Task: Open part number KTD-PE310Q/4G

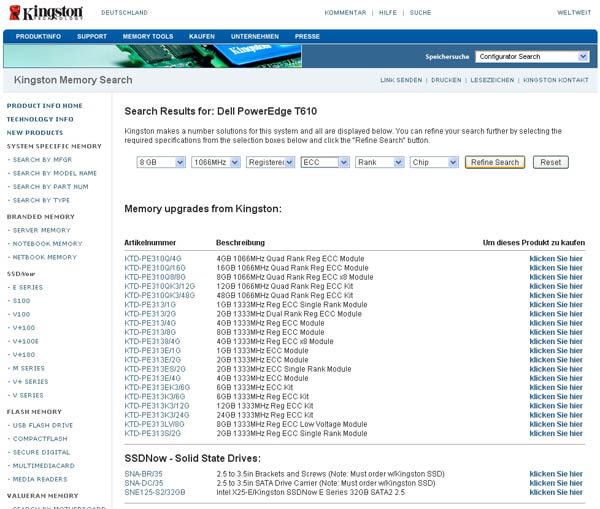Action: tap(153, 259)
